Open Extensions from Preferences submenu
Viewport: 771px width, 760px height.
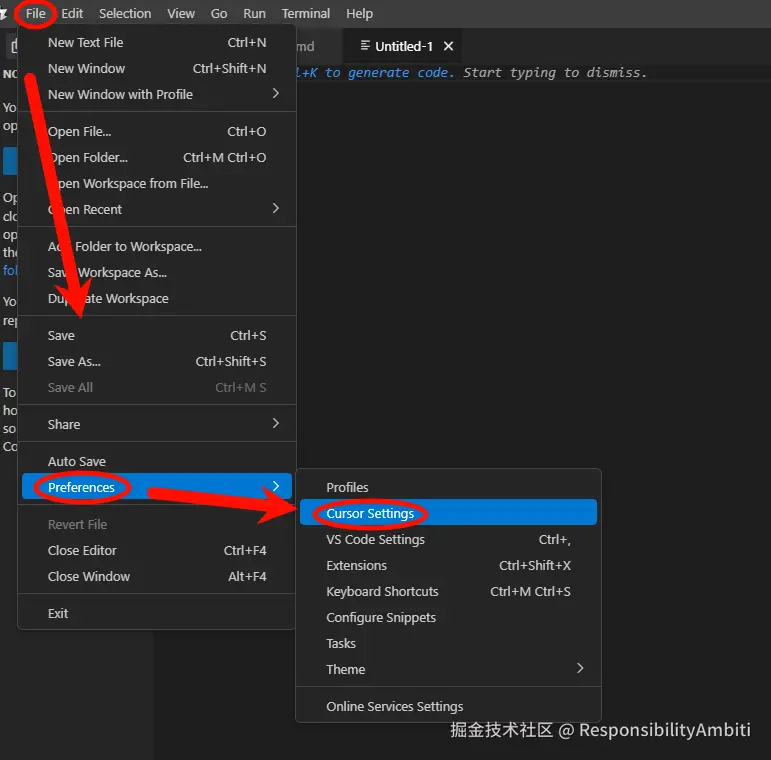(448, 566)
